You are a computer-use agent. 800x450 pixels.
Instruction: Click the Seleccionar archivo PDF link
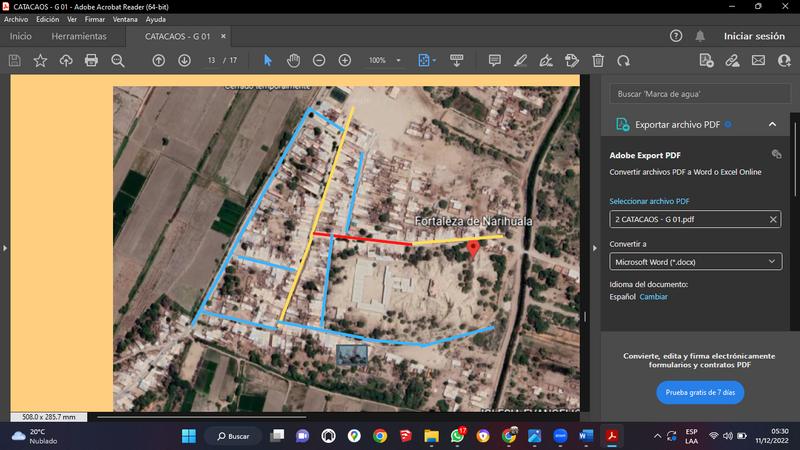click(x=649, y=201)
